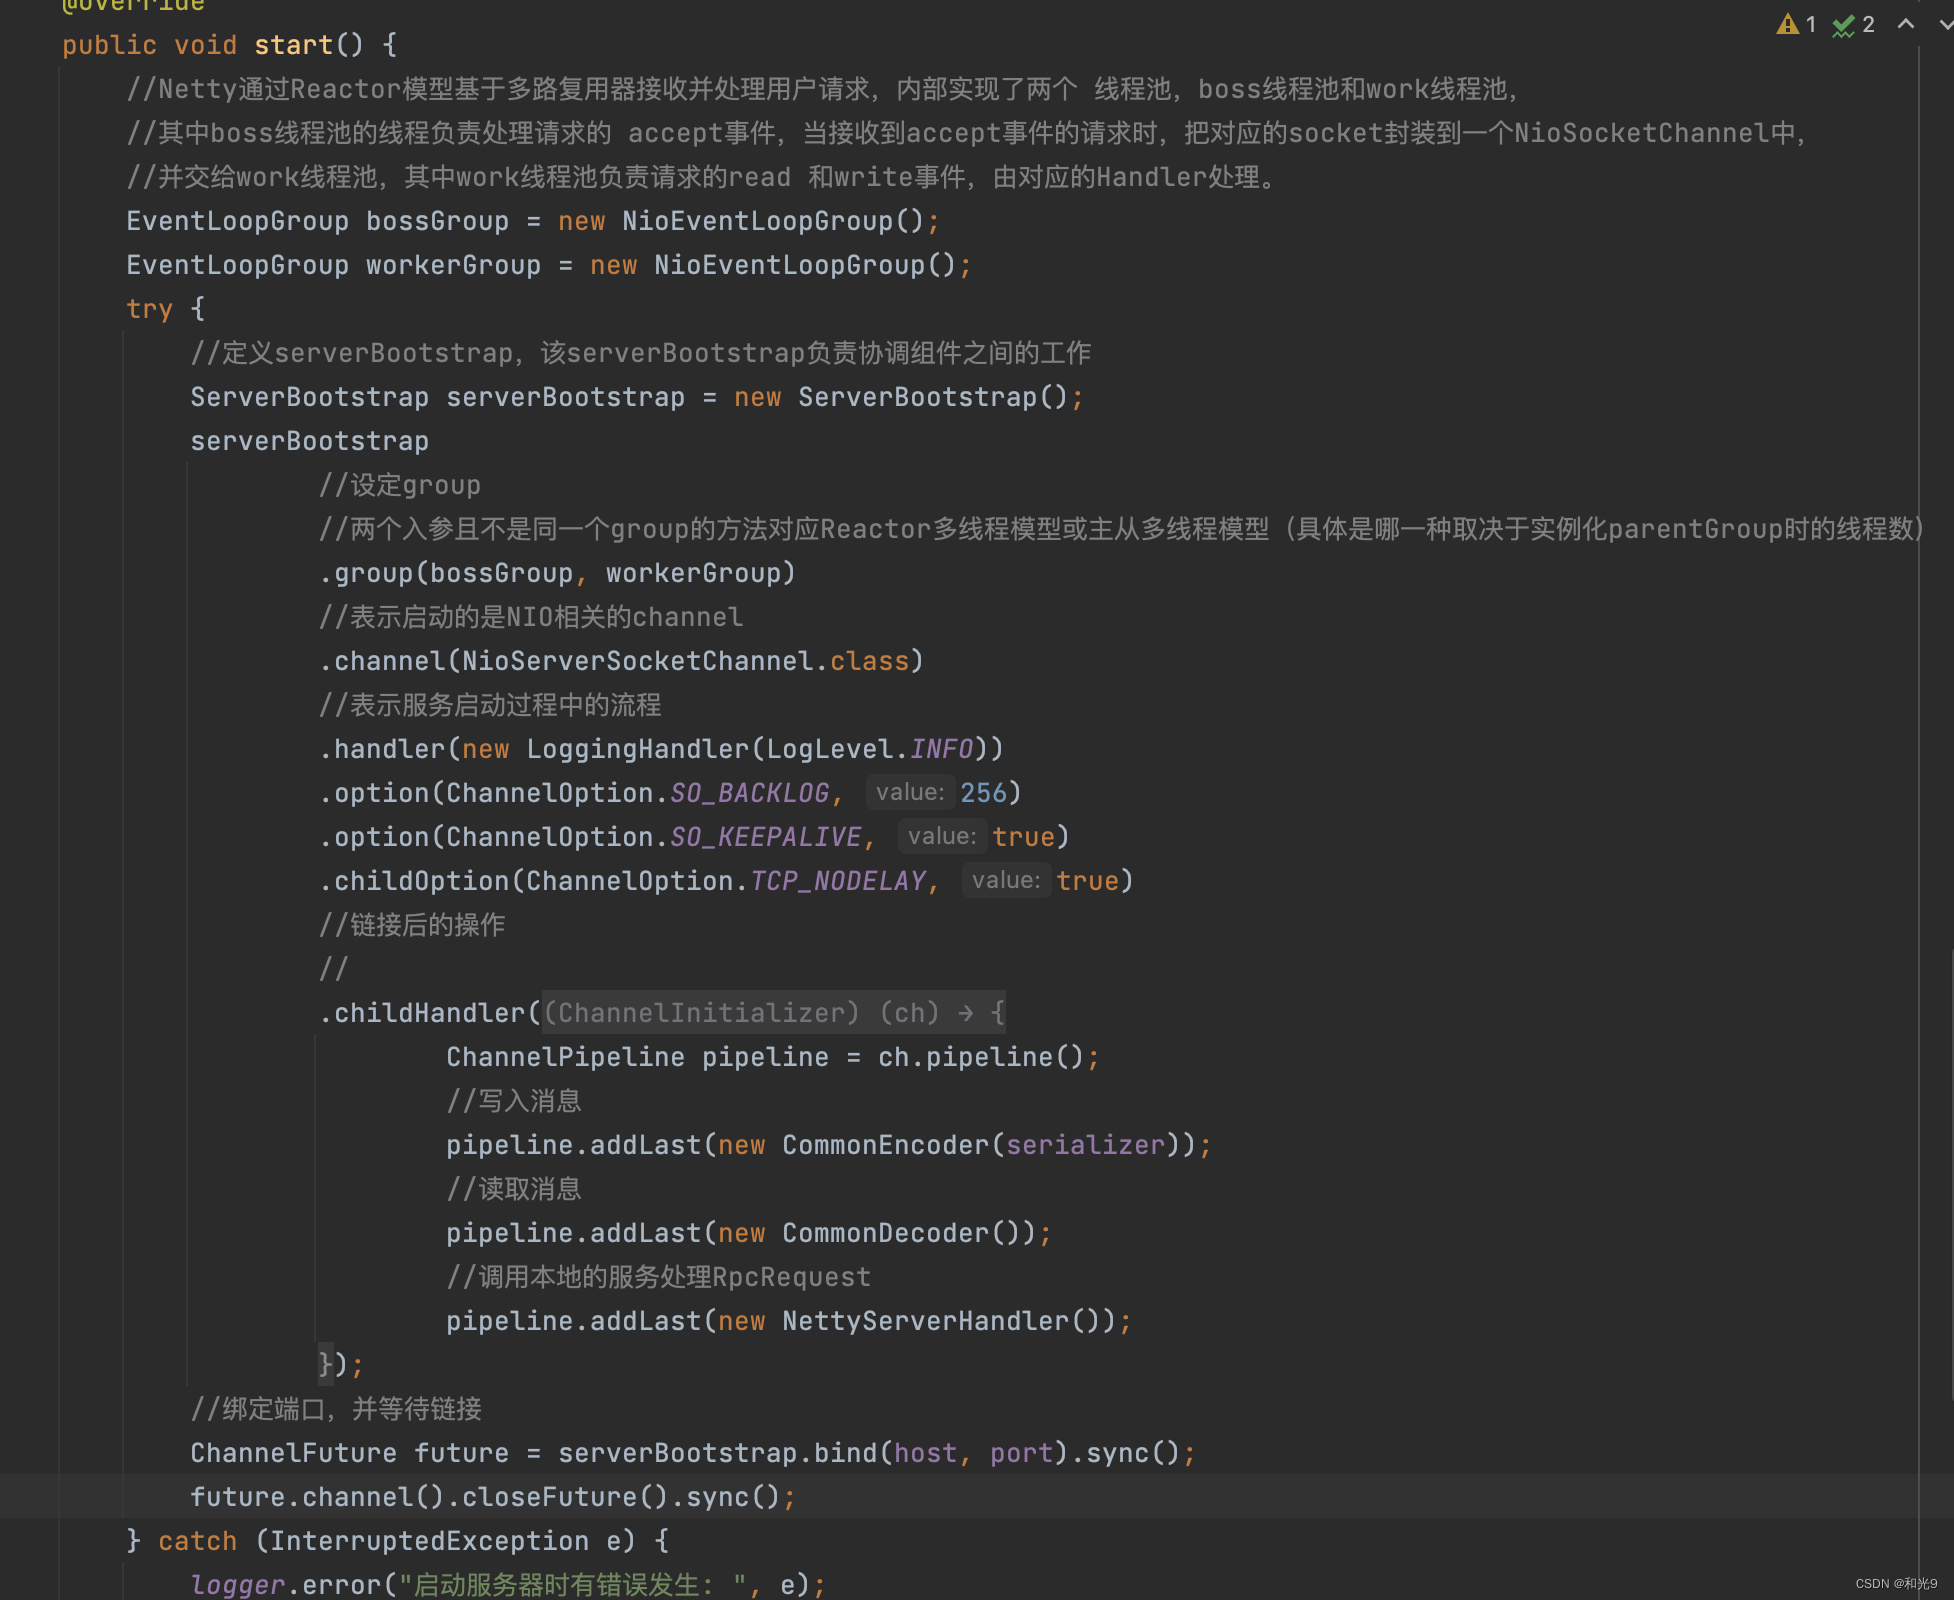Click 'LoggingHandler' constructor call
1954x1600 pixels.
(x=637, y=749)
